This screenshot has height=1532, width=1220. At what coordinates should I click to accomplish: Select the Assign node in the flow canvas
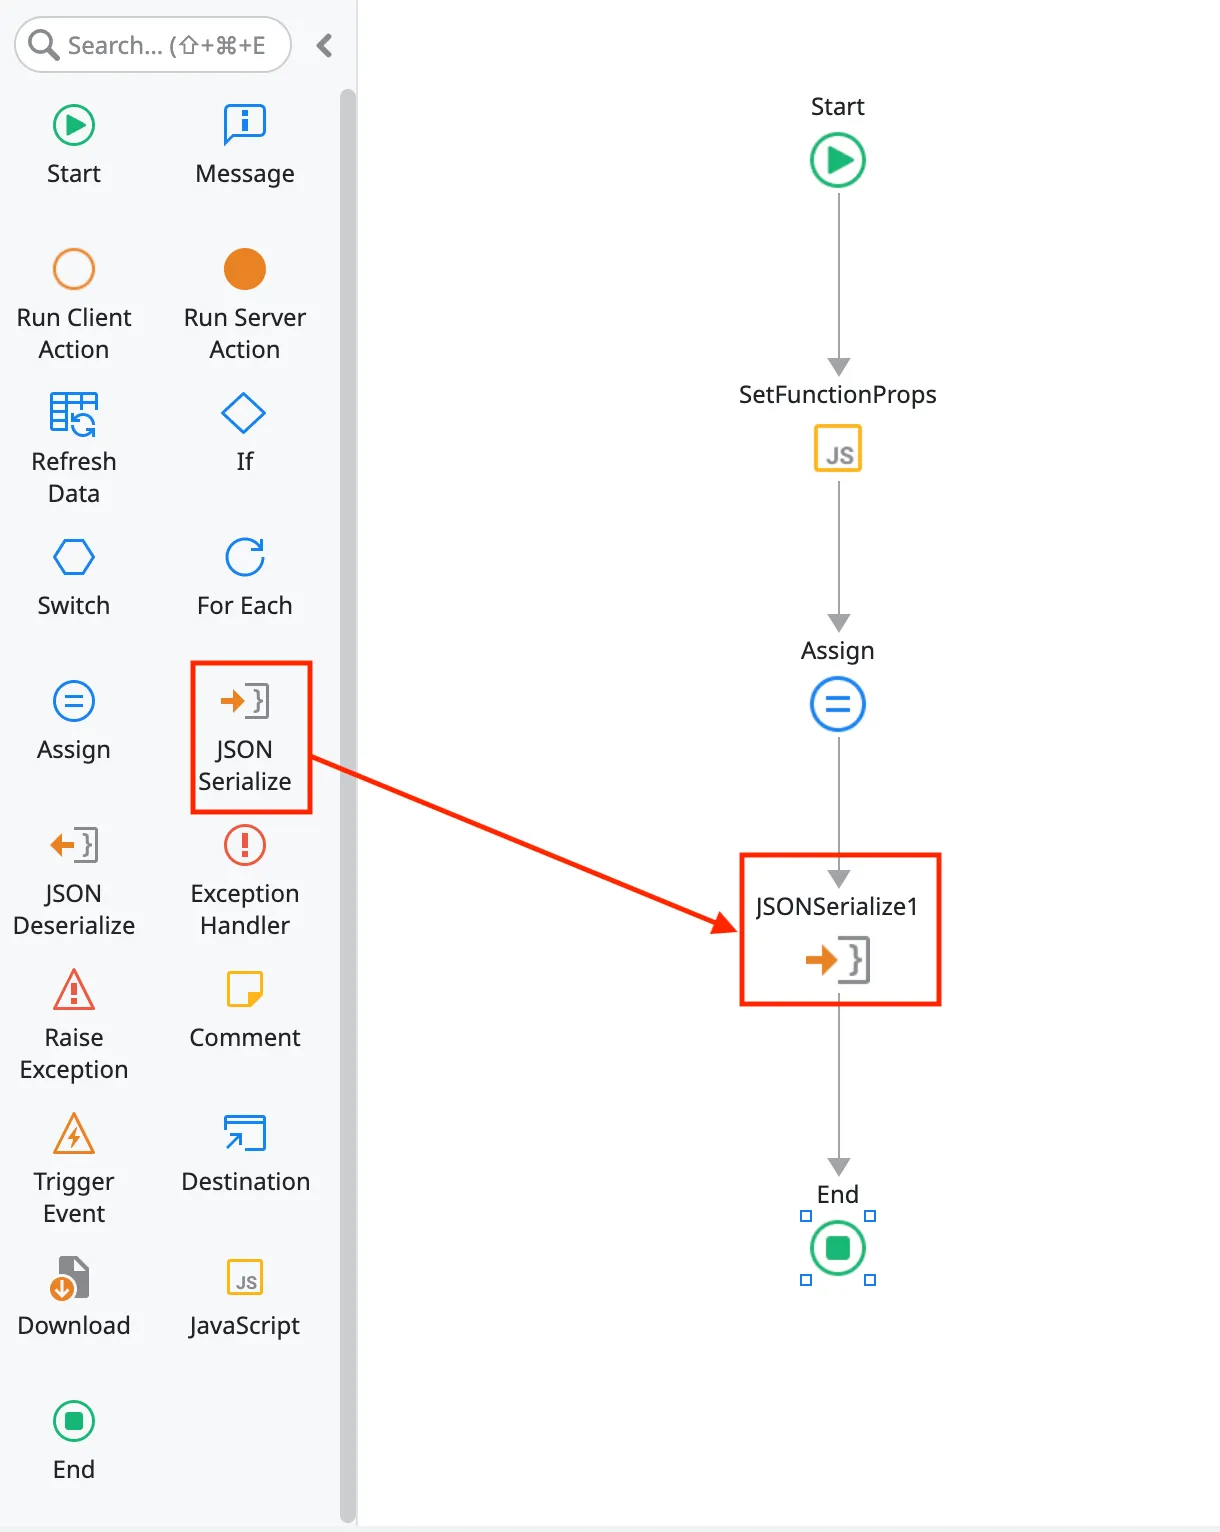(837, 703)
